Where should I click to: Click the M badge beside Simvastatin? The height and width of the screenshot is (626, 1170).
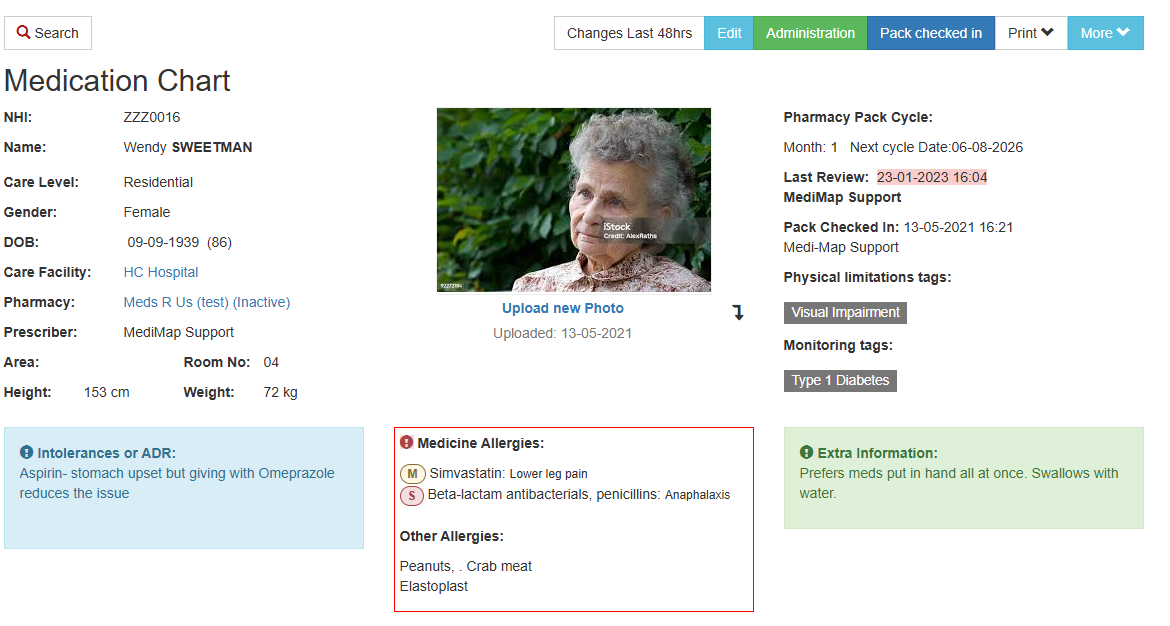click(412, 473)
